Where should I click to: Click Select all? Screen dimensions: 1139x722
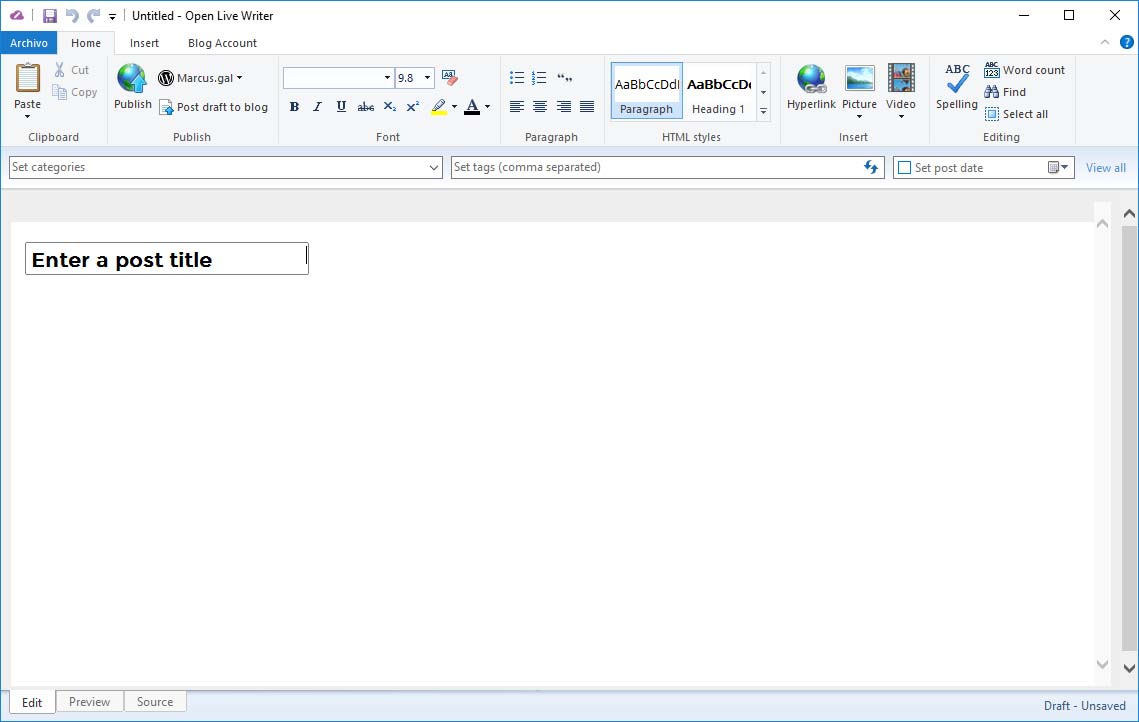pos(1016,114)
